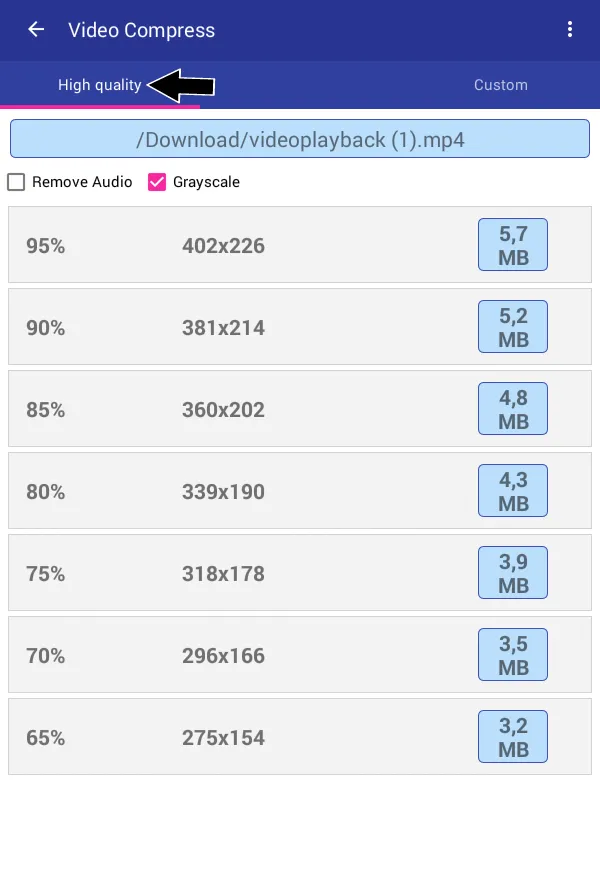Switch to the Custom tab
Screen dimensions: 600x895
(501, 85)
